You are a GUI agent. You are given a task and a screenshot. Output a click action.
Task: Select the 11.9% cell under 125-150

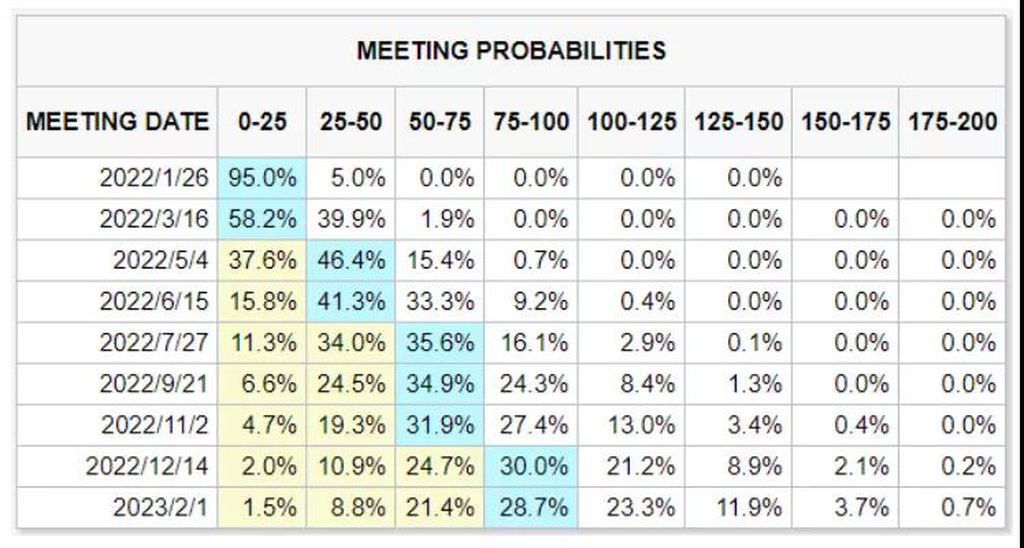(x=739, y=507)
